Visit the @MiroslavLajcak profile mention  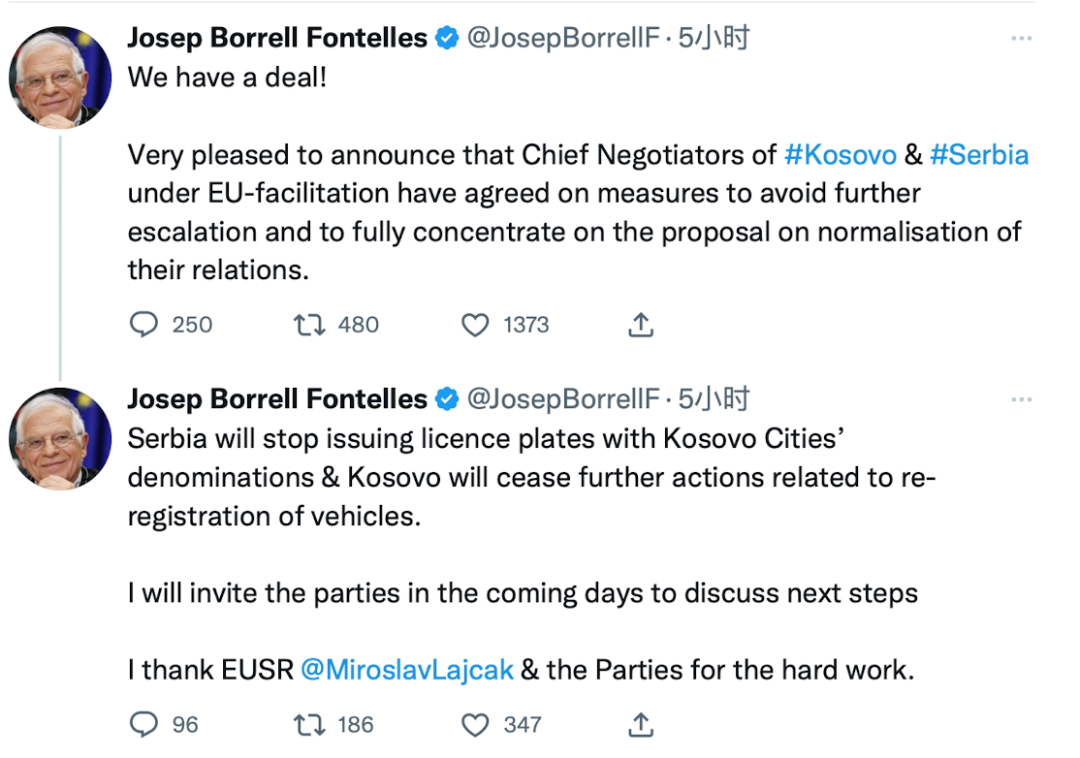(x=407, y=670)
